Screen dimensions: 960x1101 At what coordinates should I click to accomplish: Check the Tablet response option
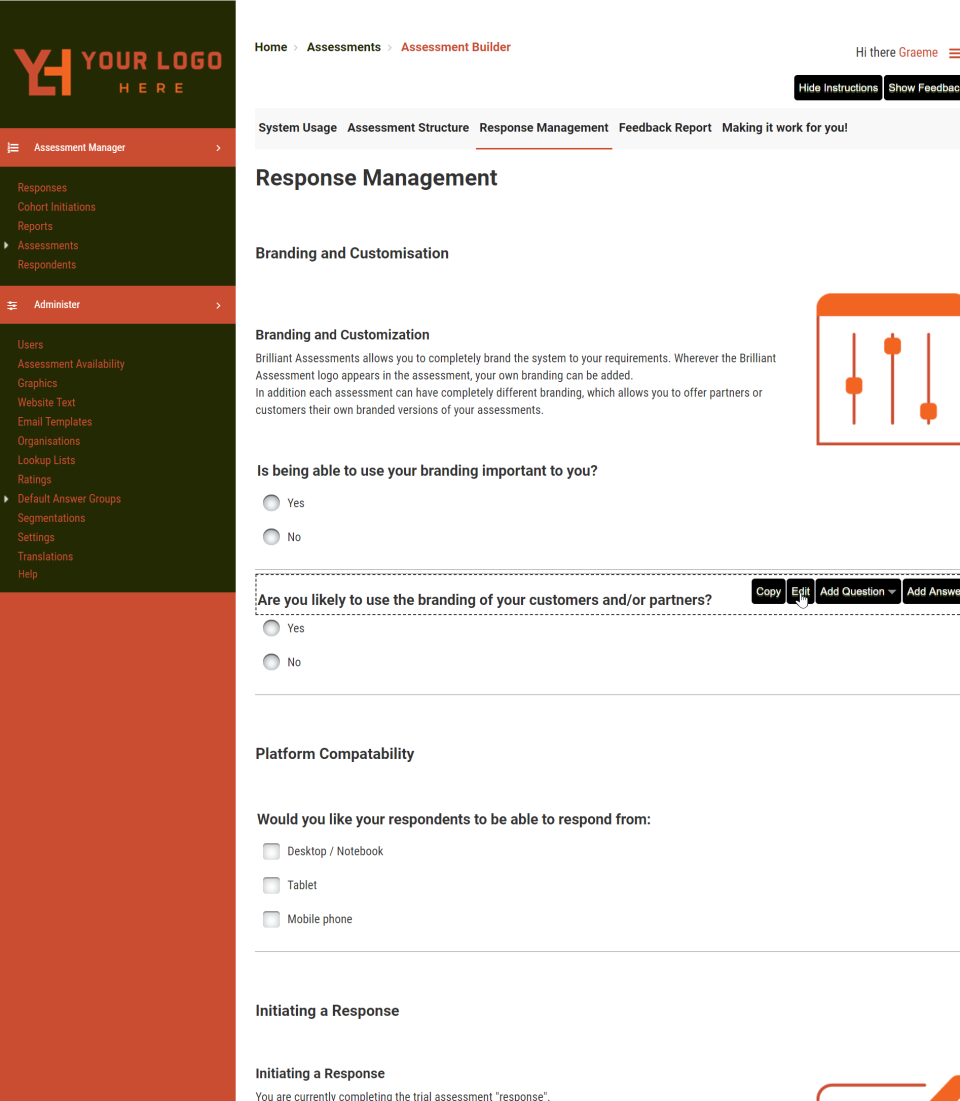[271, 885]
